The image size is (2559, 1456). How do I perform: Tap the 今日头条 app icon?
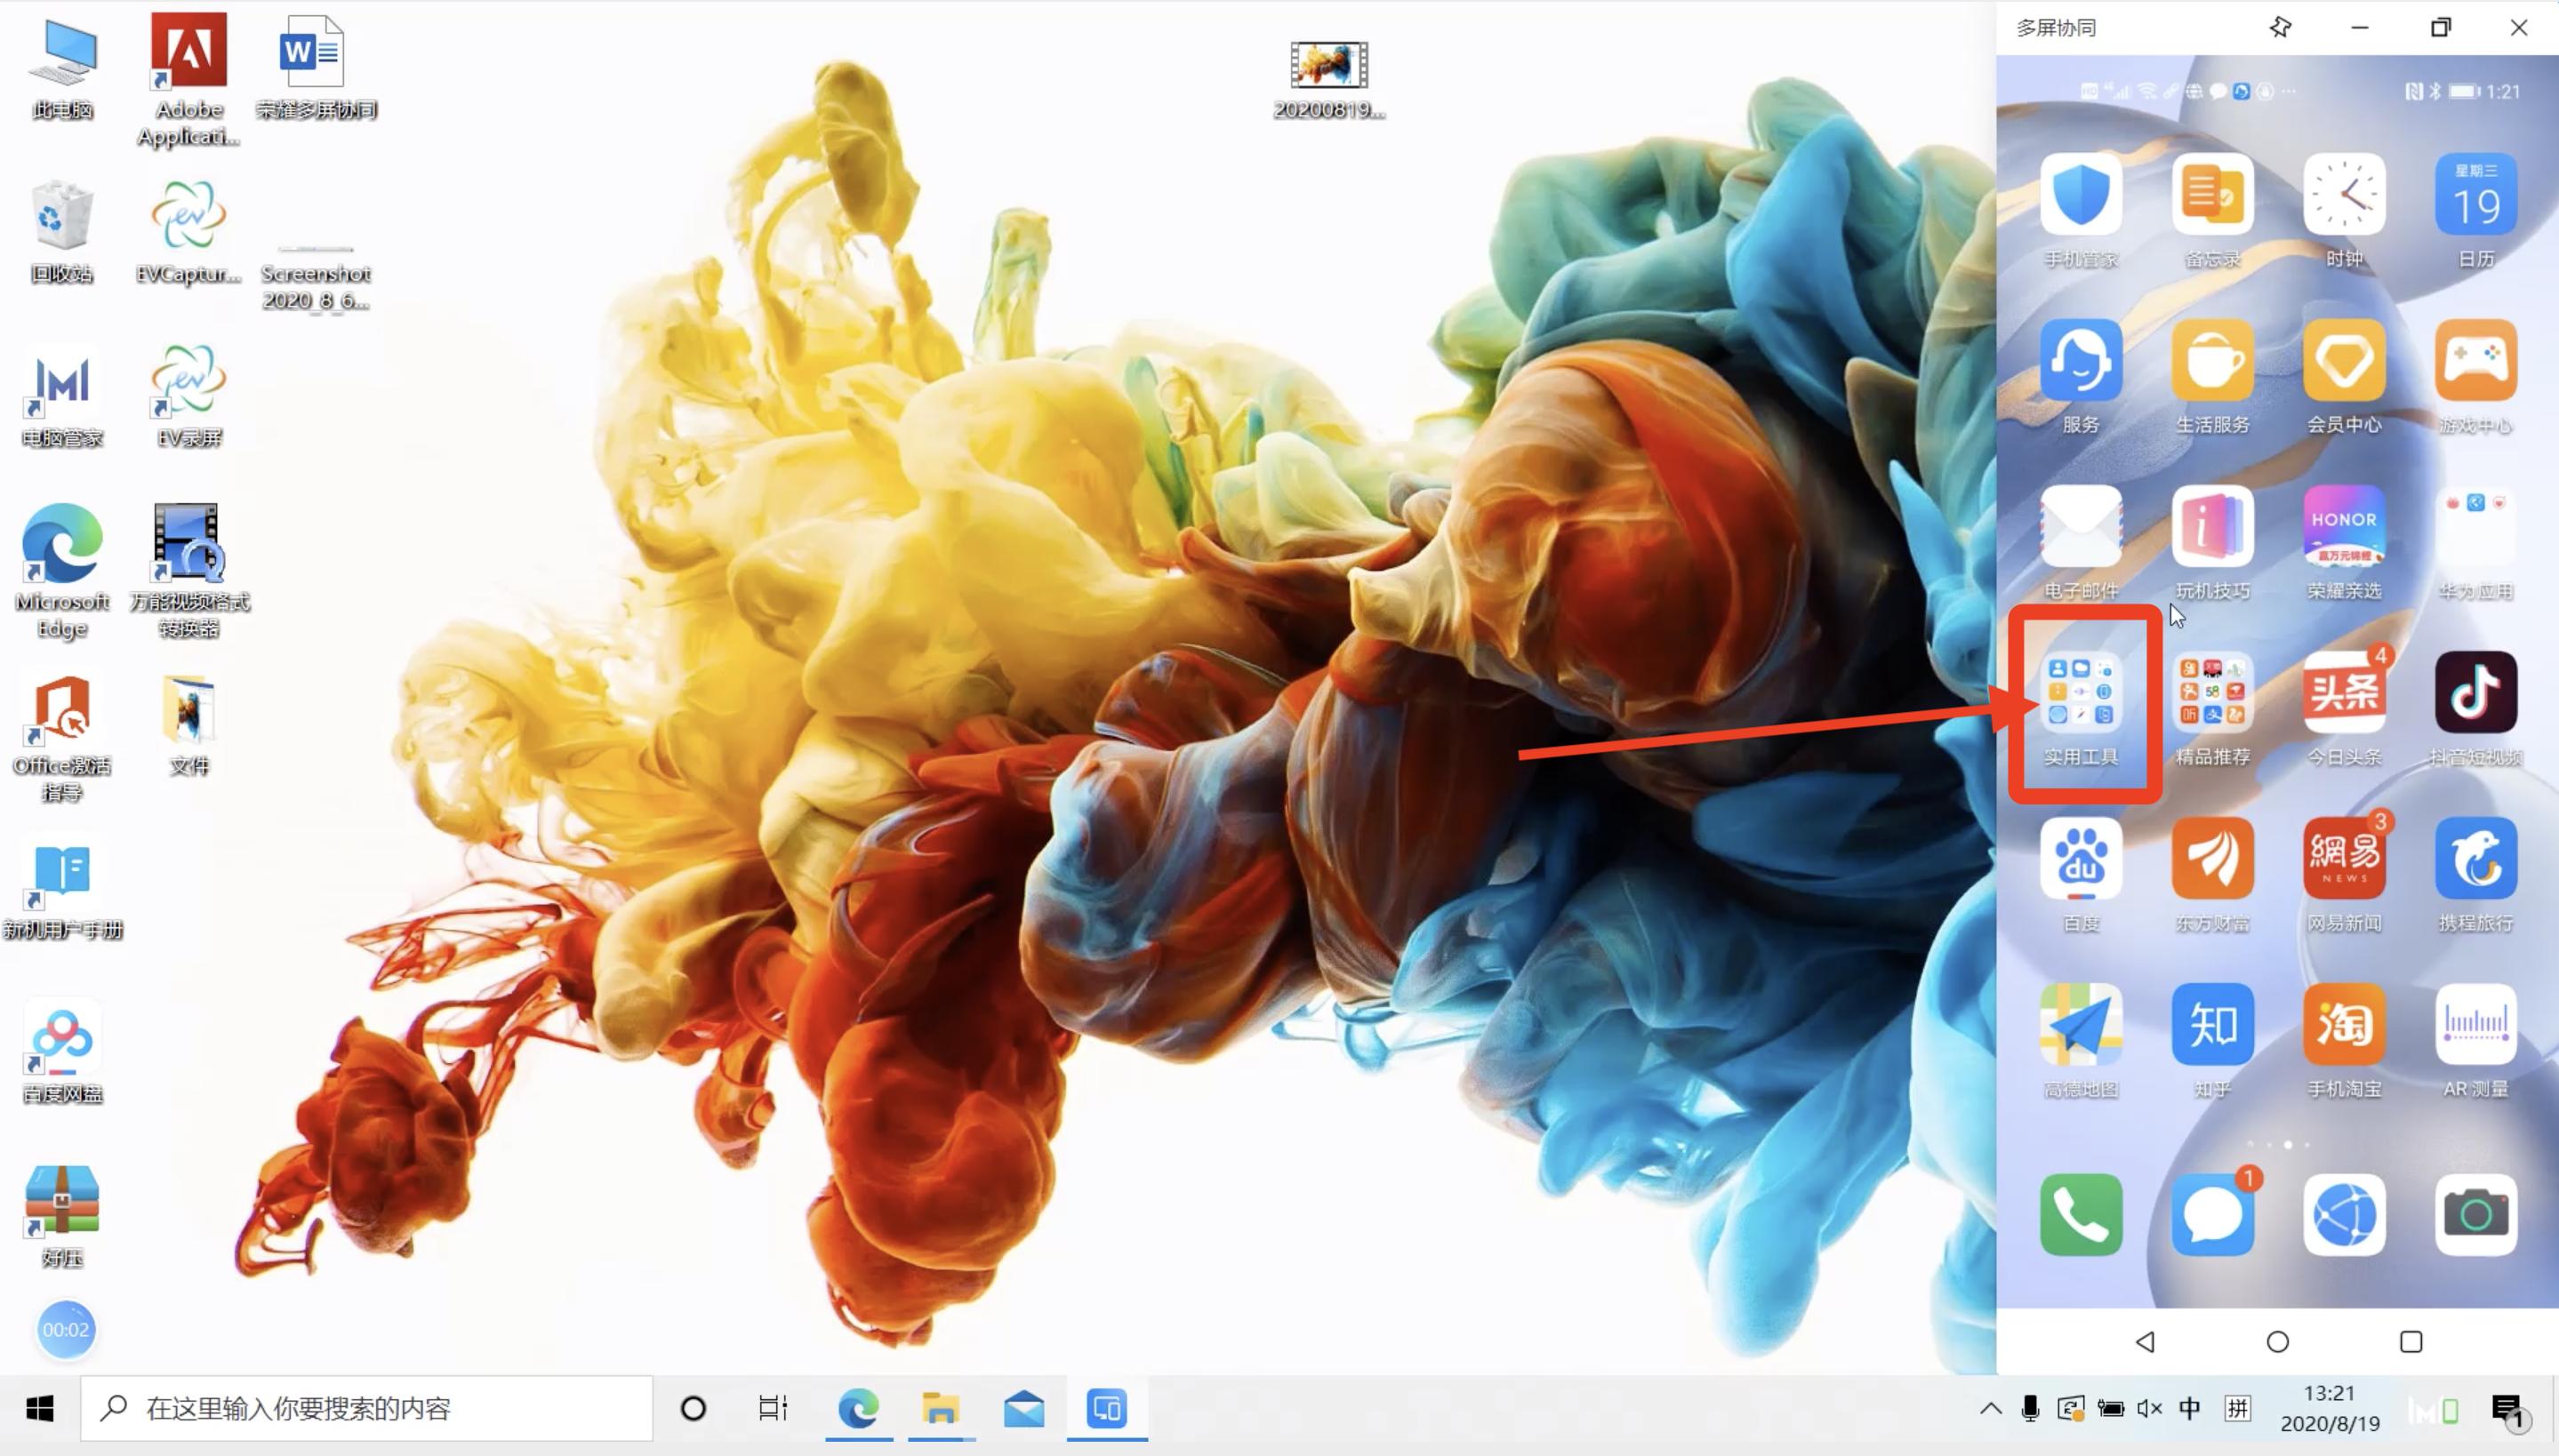2344,692
